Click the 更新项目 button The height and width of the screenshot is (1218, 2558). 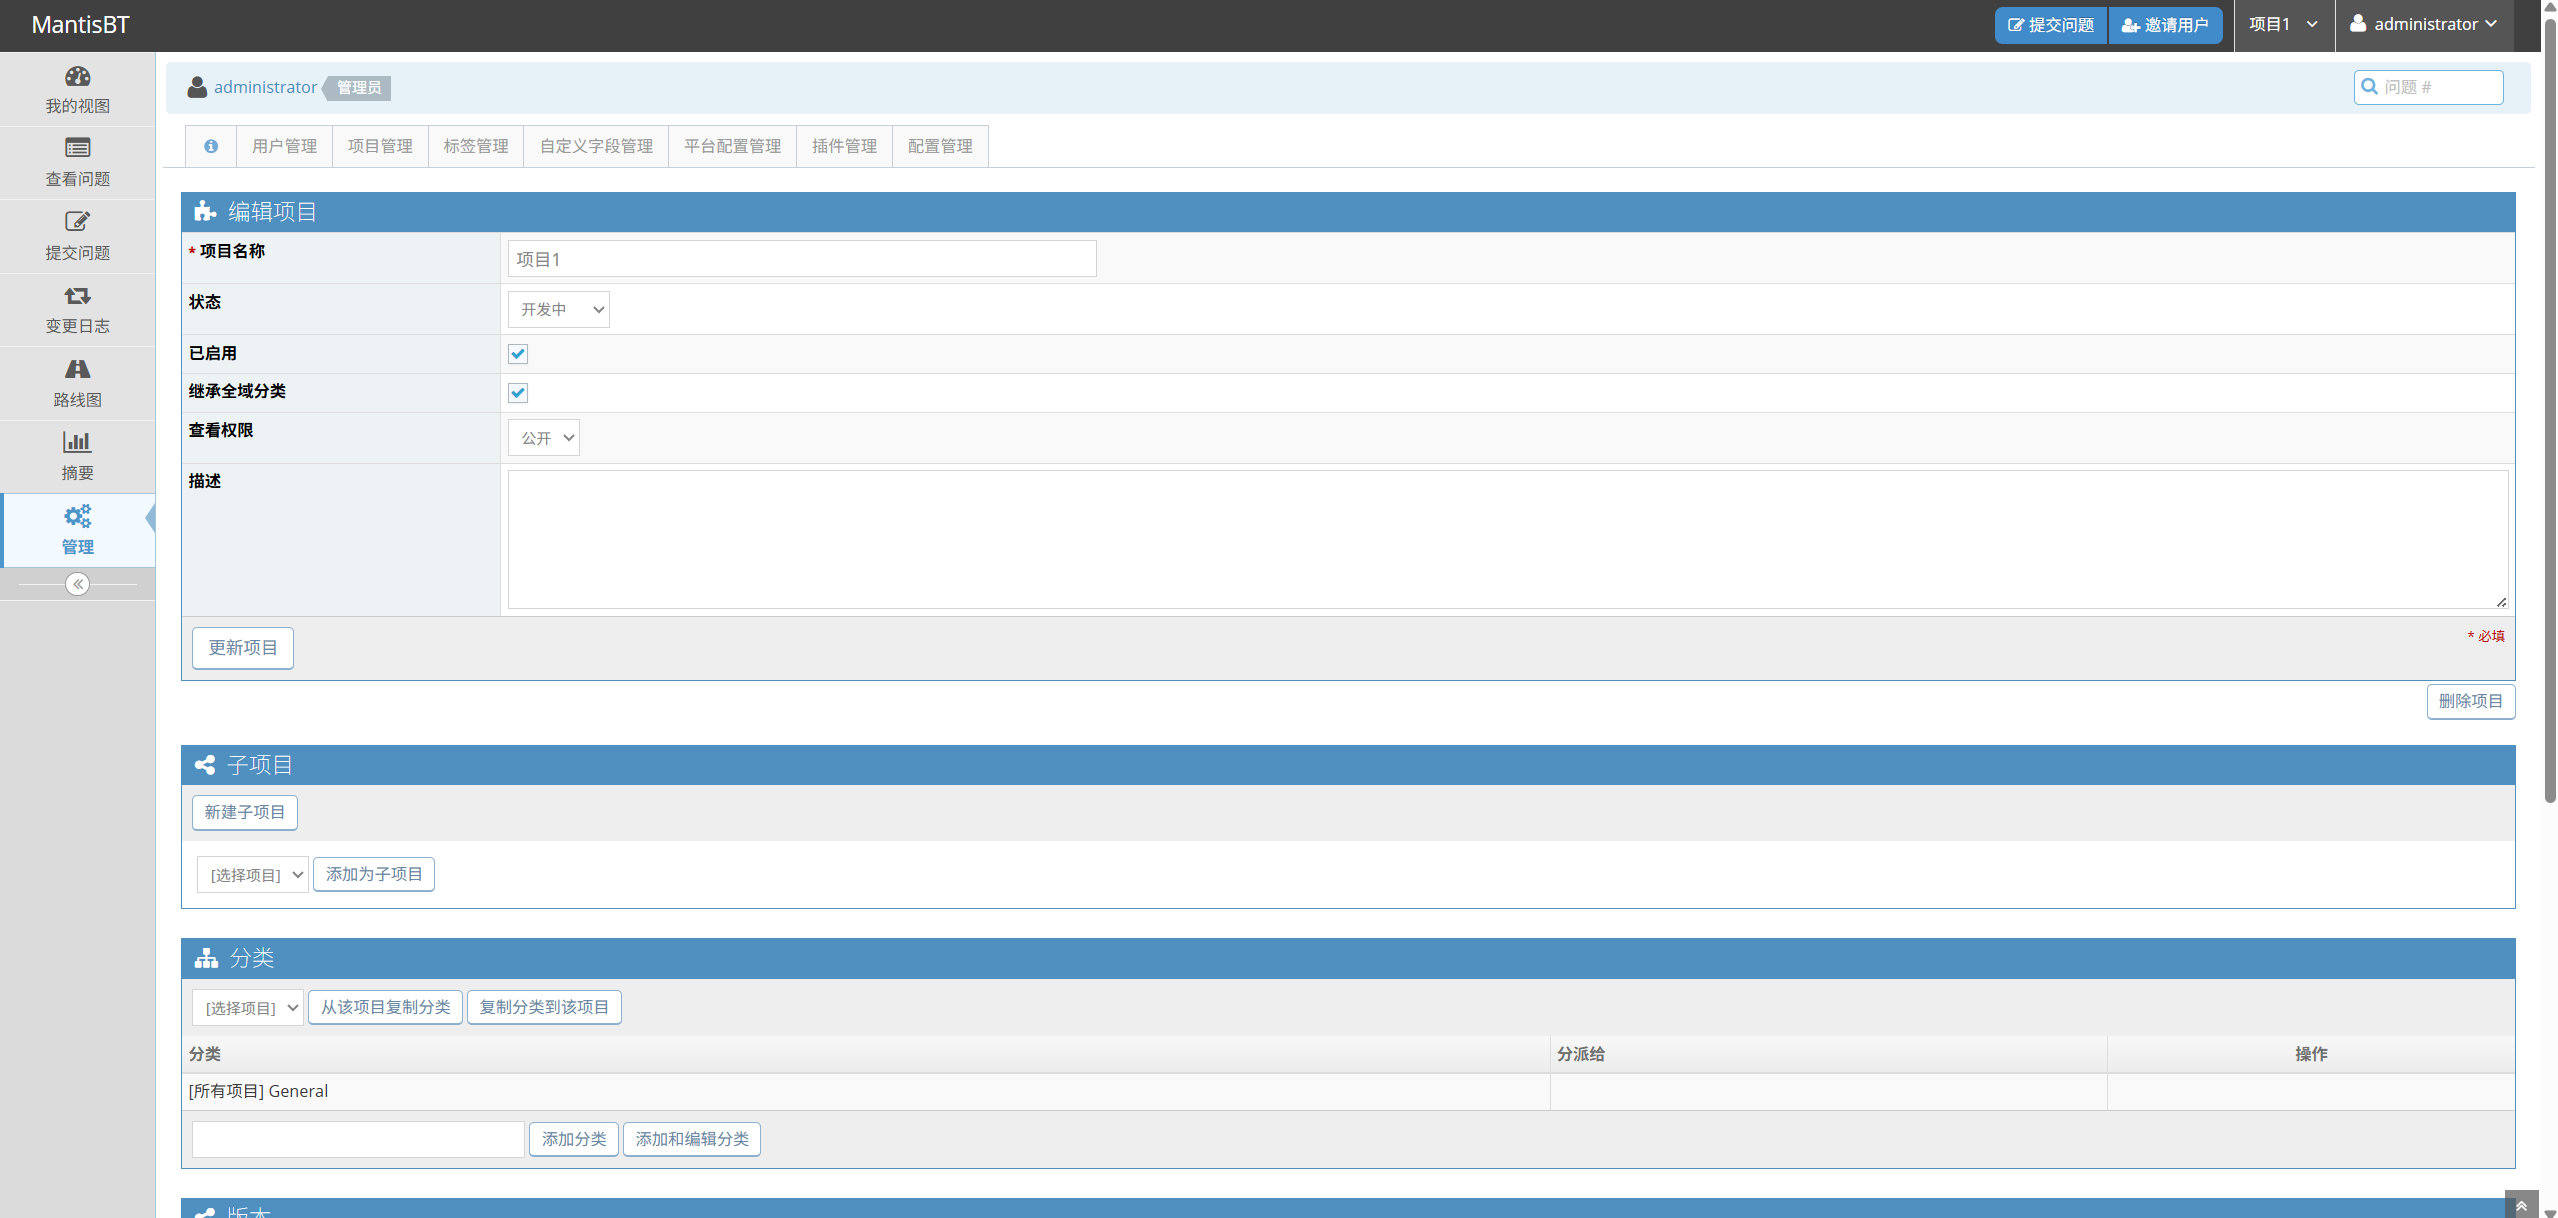coord(242,648)
